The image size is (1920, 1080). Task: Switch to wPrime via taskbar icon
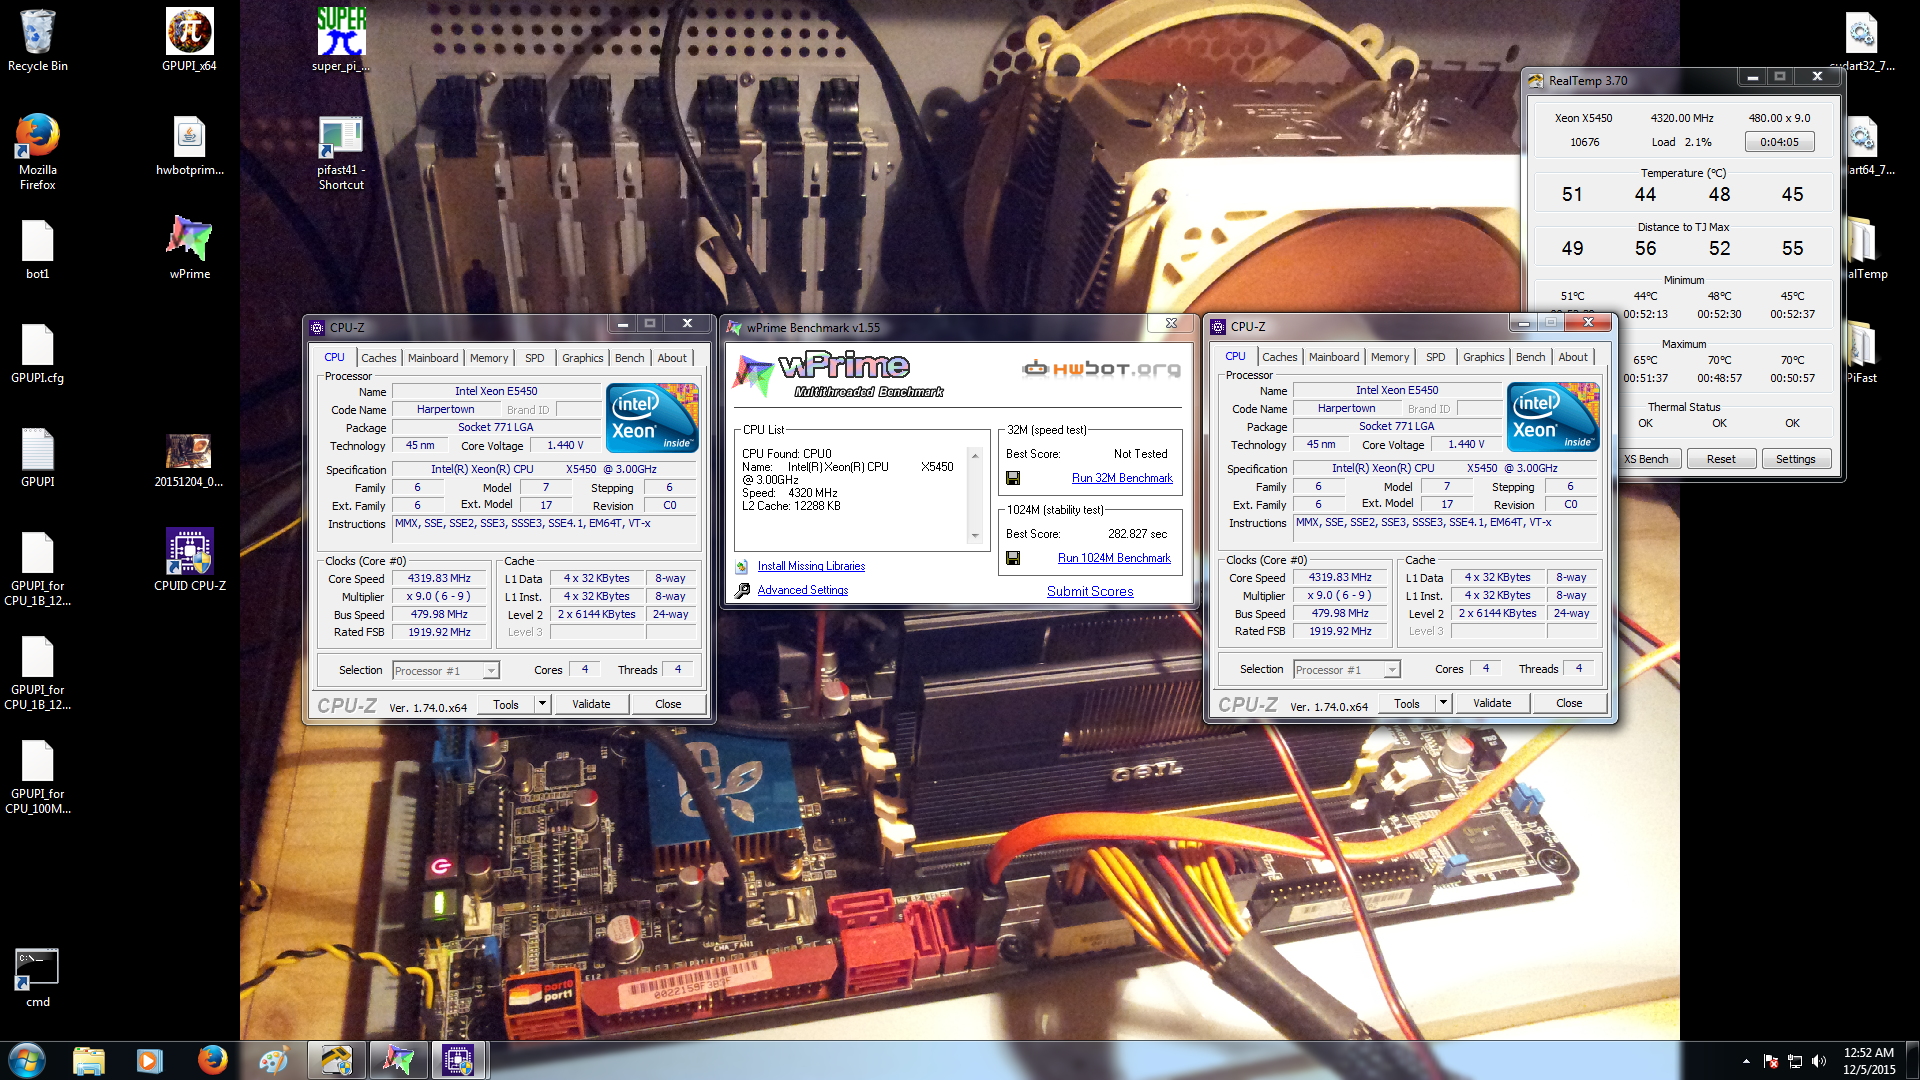click(x=398, y=1060)
